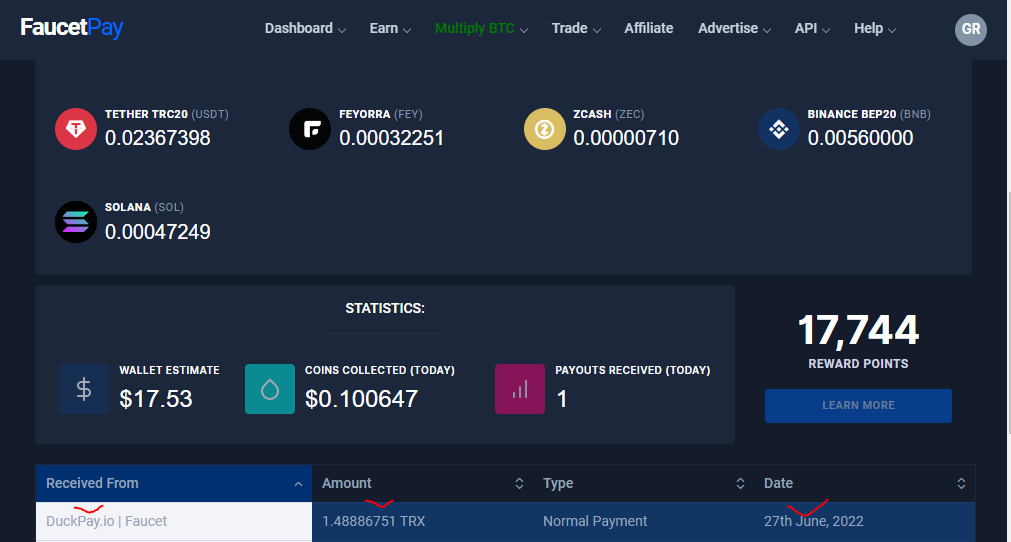The height and width of the screenshot is (542, 1011).
Task: Open the Earn menu
Action: click(x=390, y=28)
